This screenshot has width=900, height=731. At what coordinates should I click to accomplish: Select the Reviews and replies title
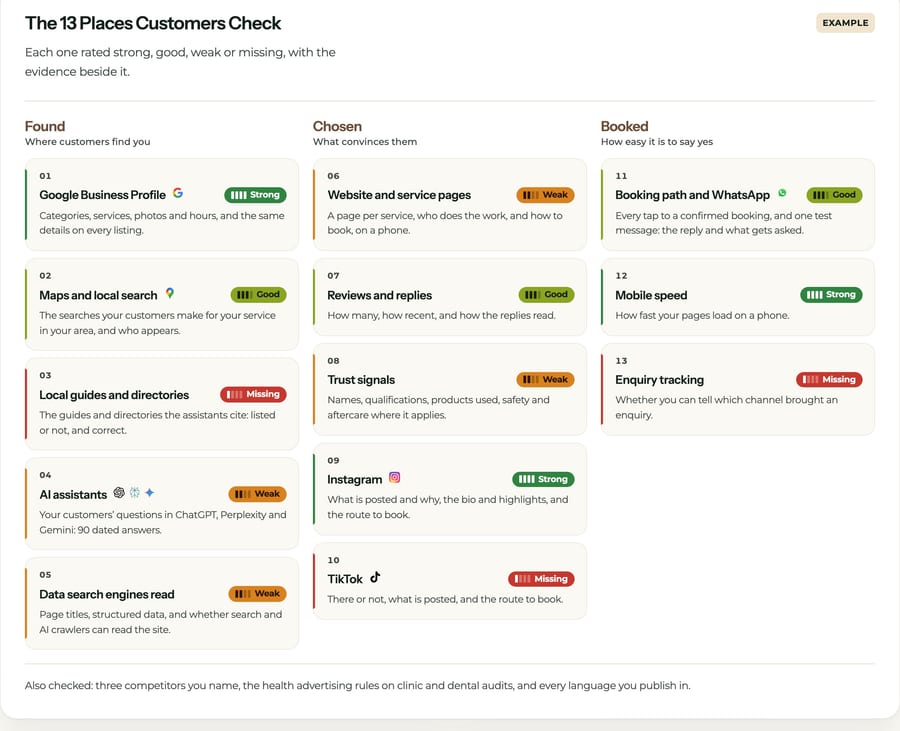379,295
